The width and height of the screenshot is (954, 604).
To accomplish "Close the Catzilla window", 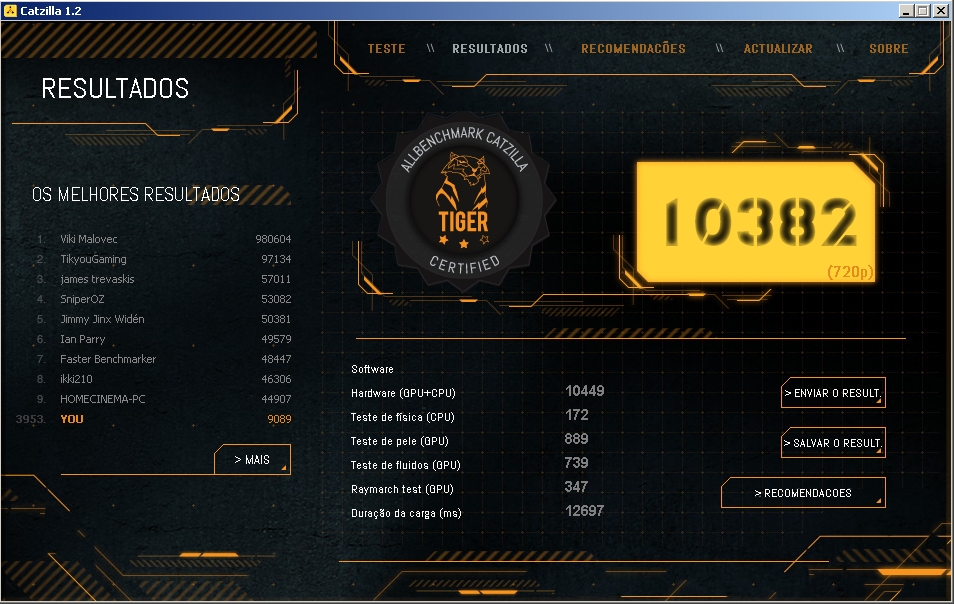I will 941,10.
